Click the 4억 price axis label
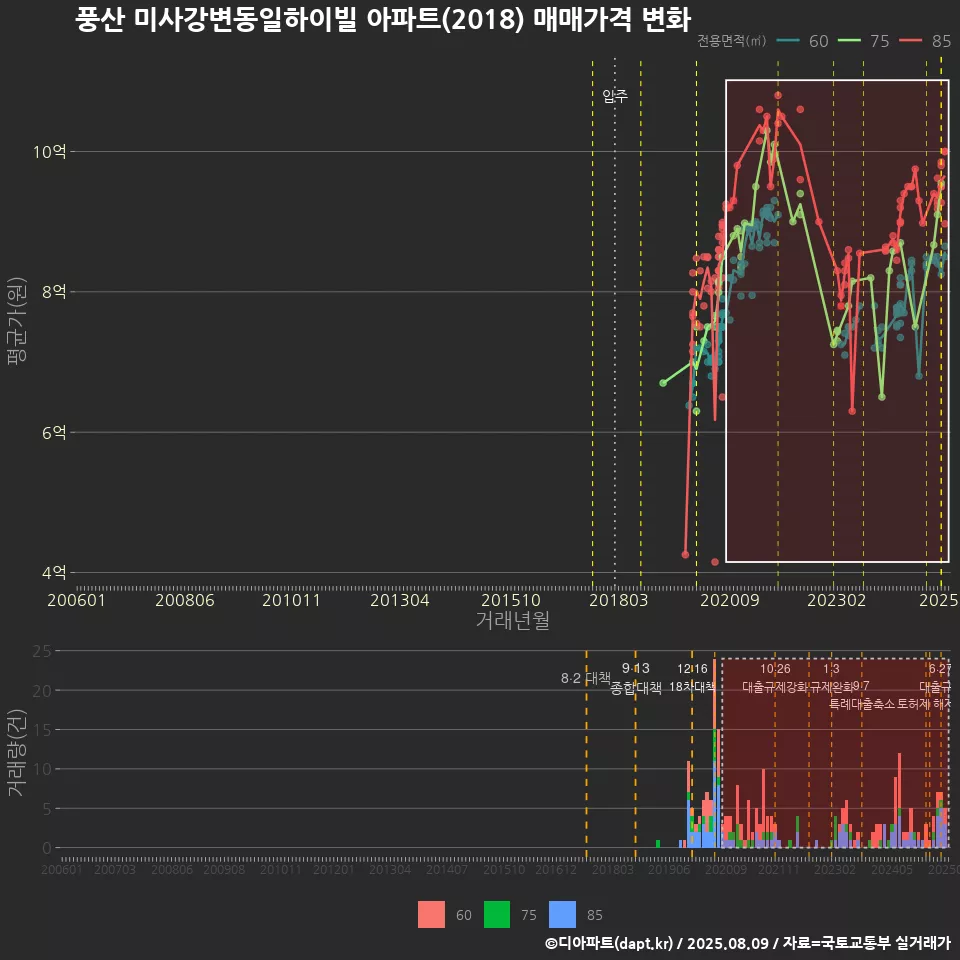 (54, 572)
